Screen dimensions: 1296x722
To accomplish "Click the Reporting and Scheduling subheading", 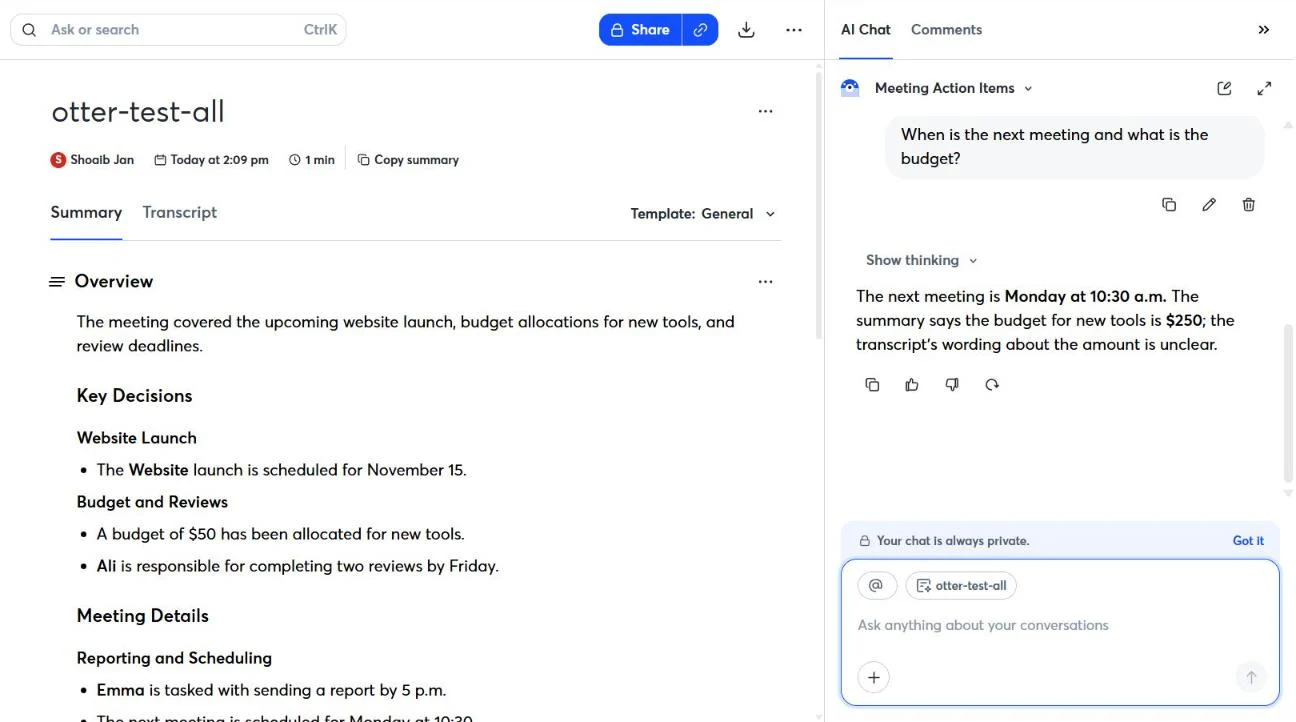I will (174, 658).
